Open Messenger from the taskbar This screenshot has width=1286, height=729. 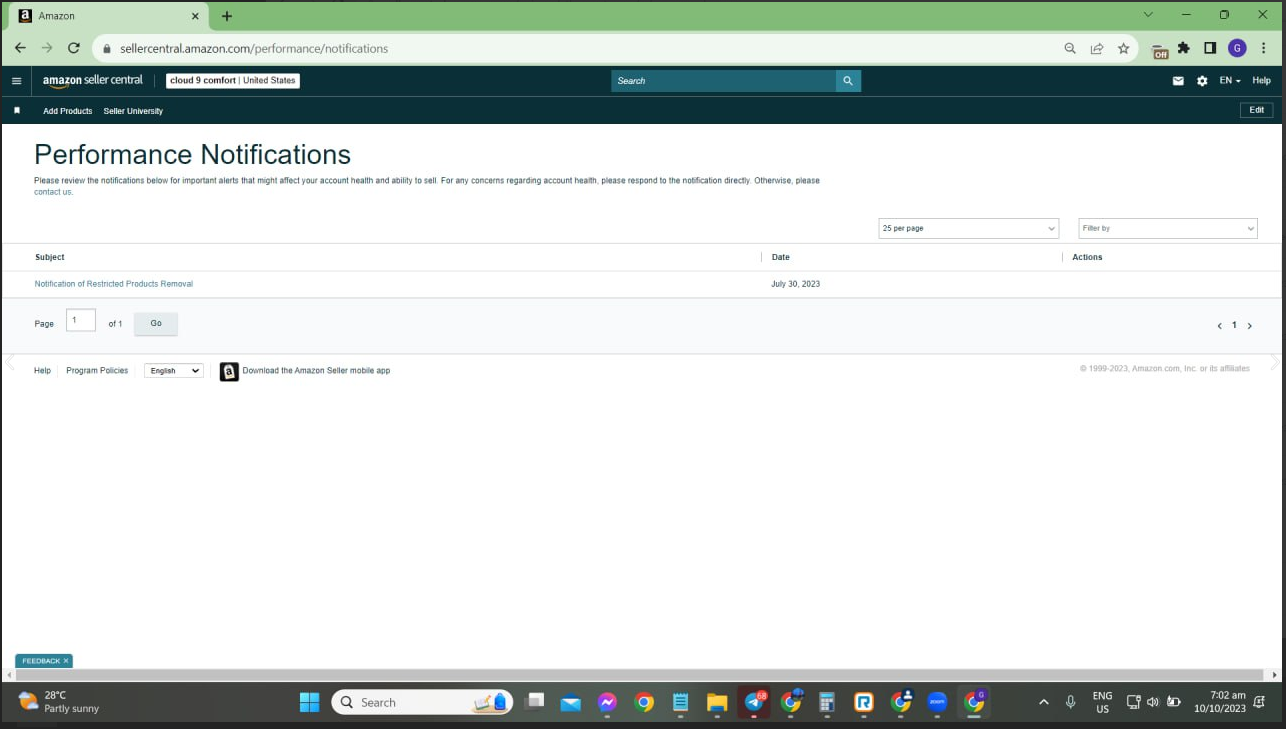point(607,702)
